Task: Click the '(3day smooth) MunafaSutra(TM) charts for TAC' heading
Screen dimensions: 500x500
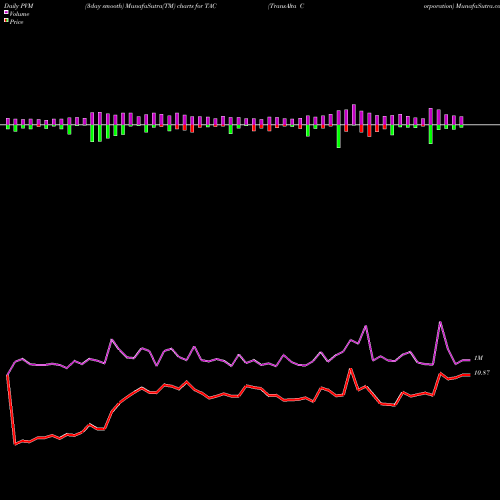Action: coord(151,6)
